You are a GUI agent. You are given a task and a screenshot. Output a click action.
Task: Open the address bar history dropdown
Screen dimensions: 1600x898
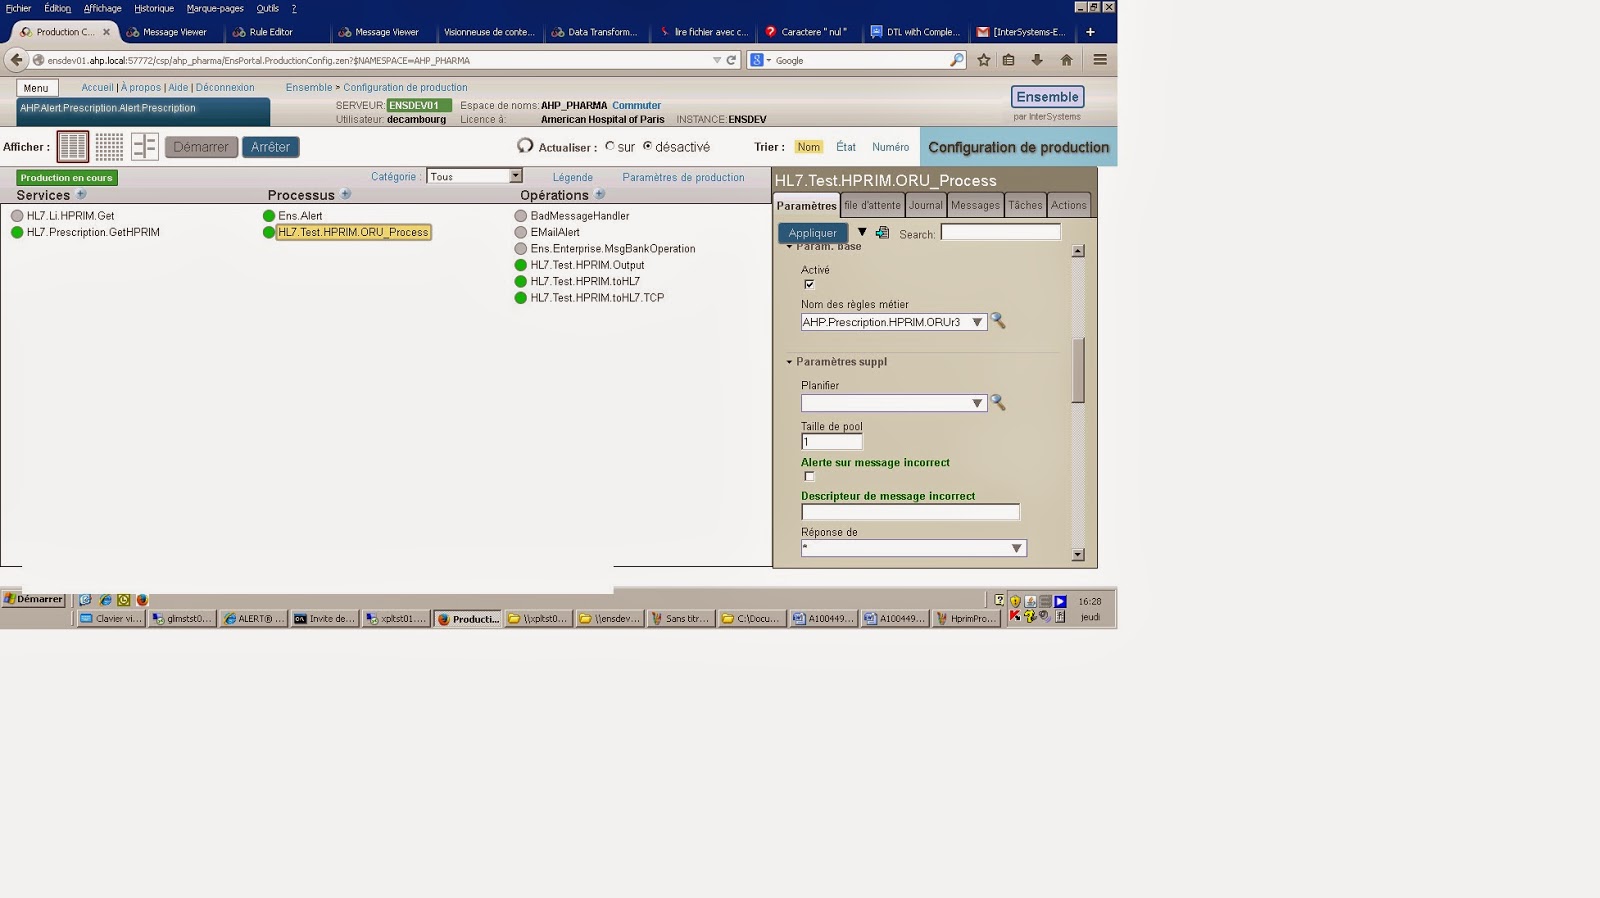pos(716,60)
